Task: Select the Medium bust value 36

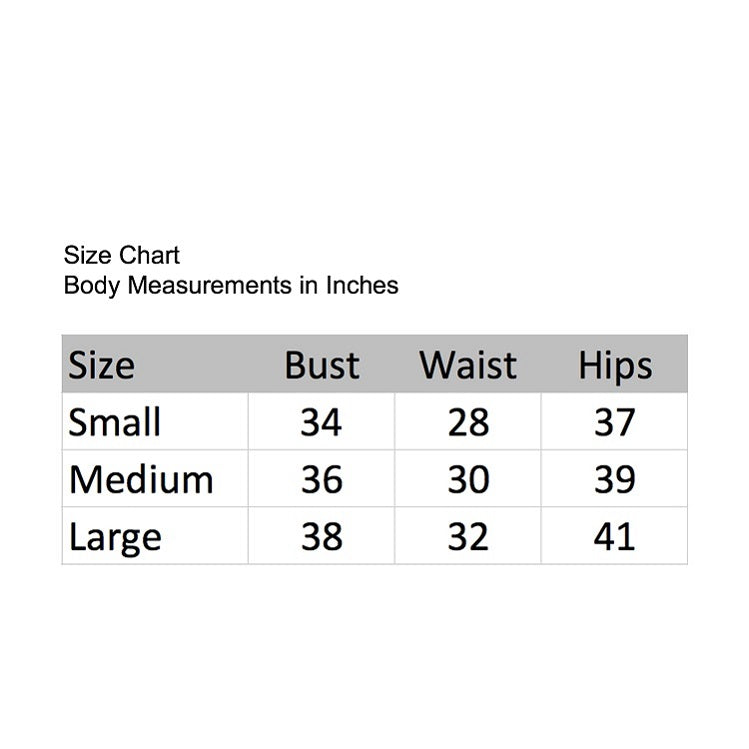Action: 321,480
